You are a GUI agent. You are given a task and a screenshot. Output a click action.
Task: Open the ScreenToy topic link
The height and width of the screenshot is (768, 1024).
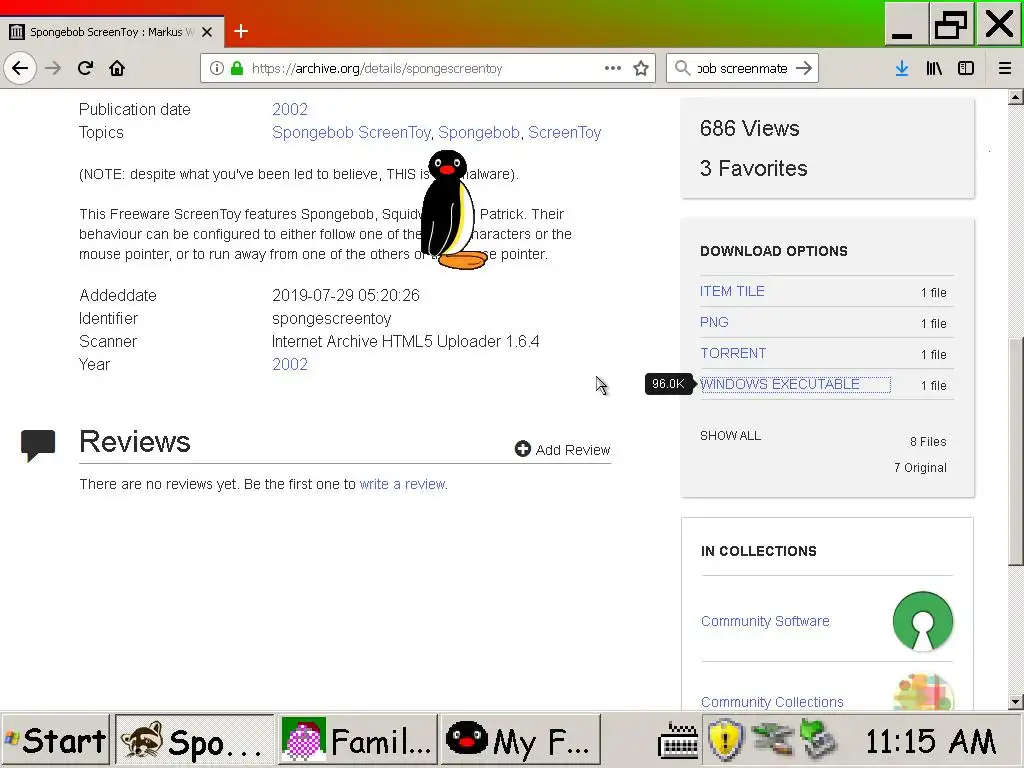click(564, 133)
